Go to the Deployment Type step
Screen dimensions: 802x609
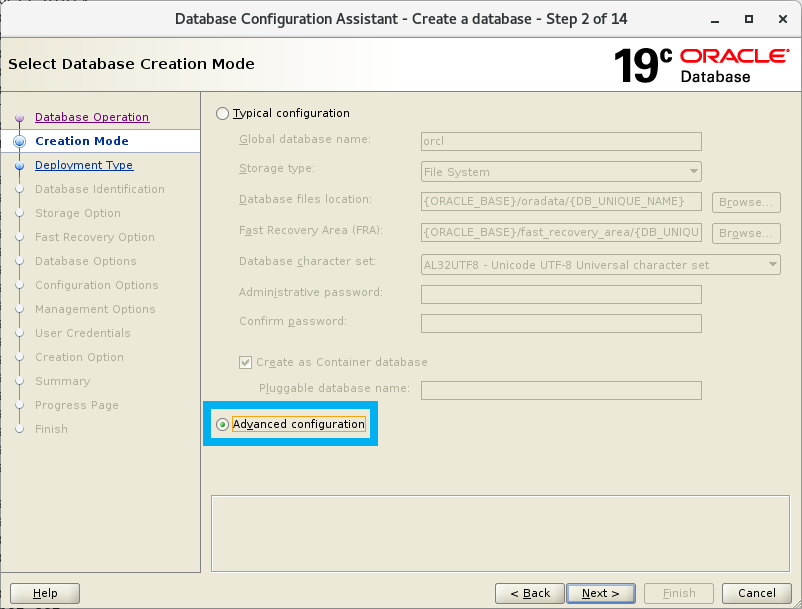84,165
